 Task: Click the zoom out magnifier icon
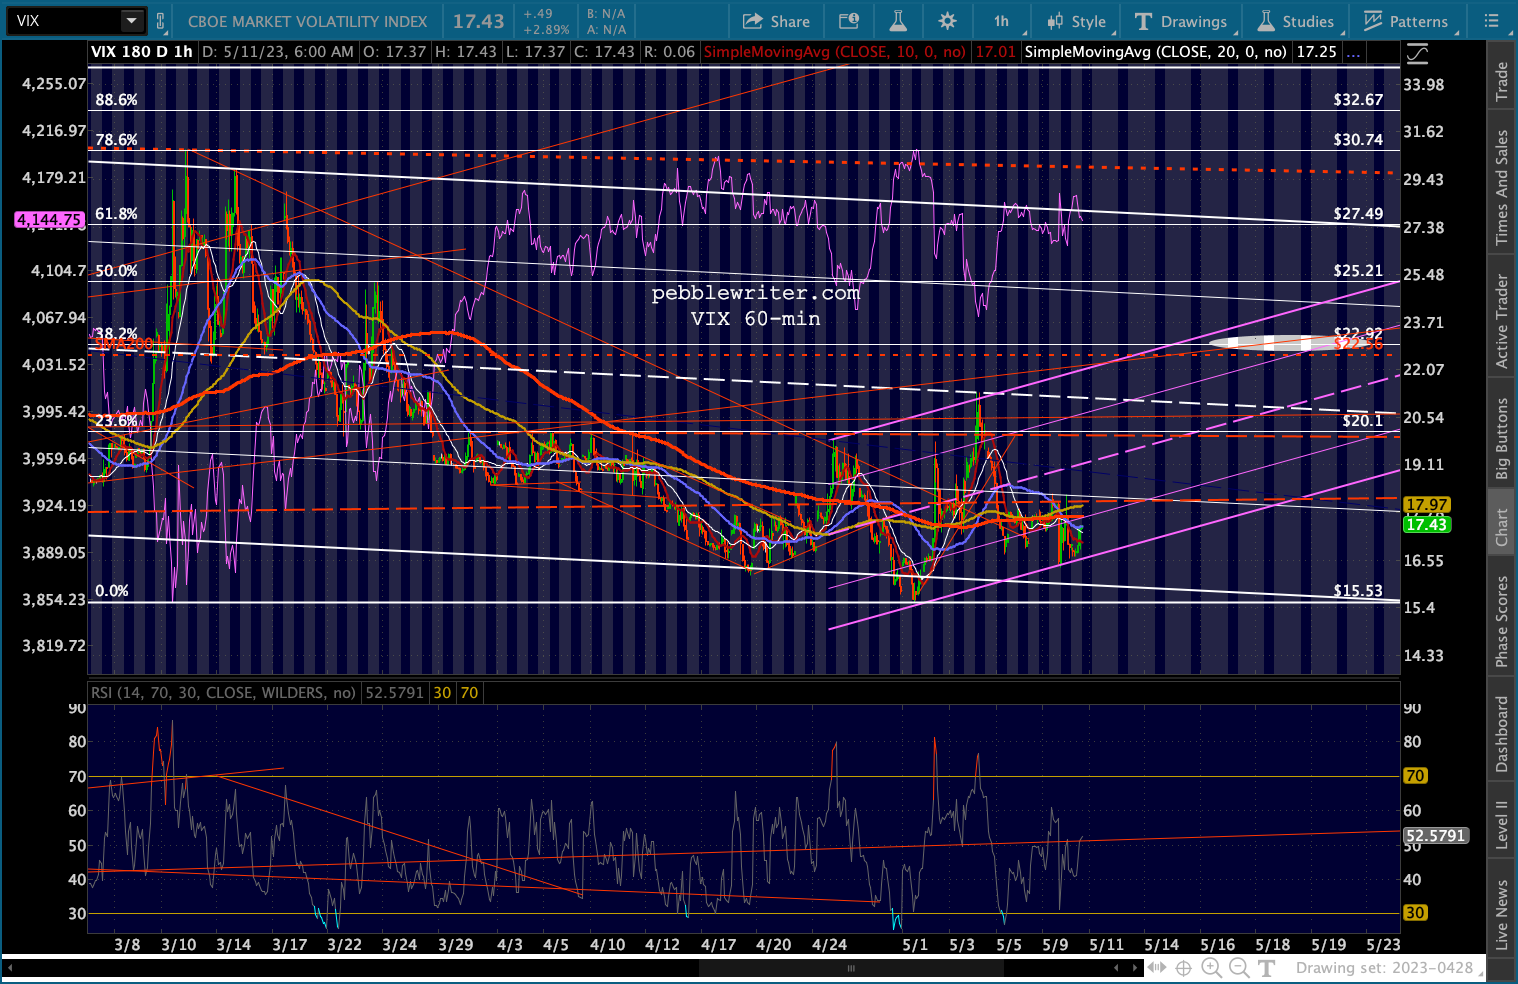tap(1239, 967)
